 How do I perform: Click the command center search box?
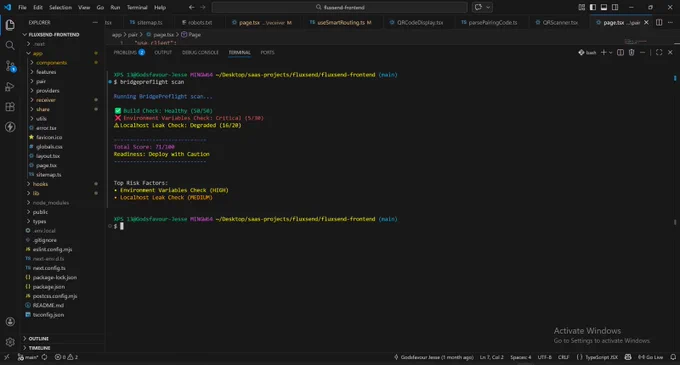click(340, 7)
